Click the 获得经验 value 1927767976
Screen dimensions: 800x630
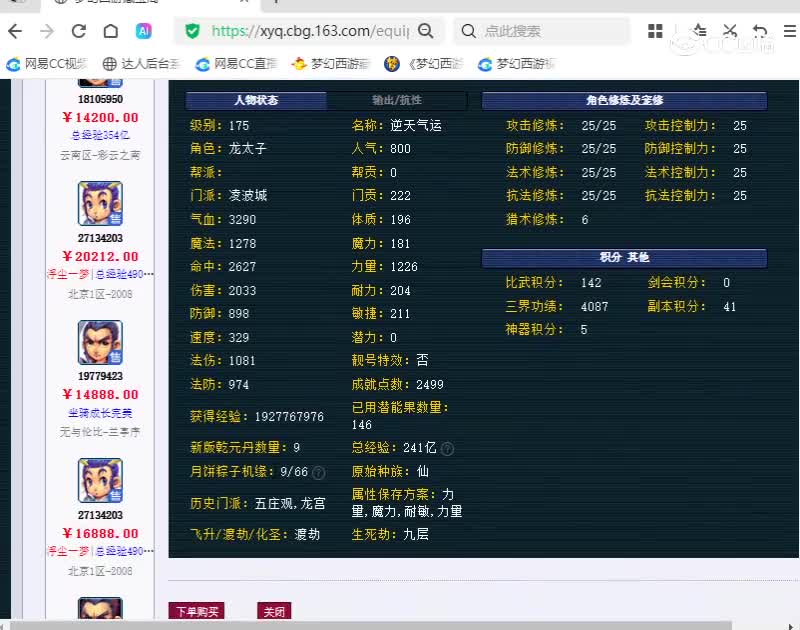(x=289, y=417)
